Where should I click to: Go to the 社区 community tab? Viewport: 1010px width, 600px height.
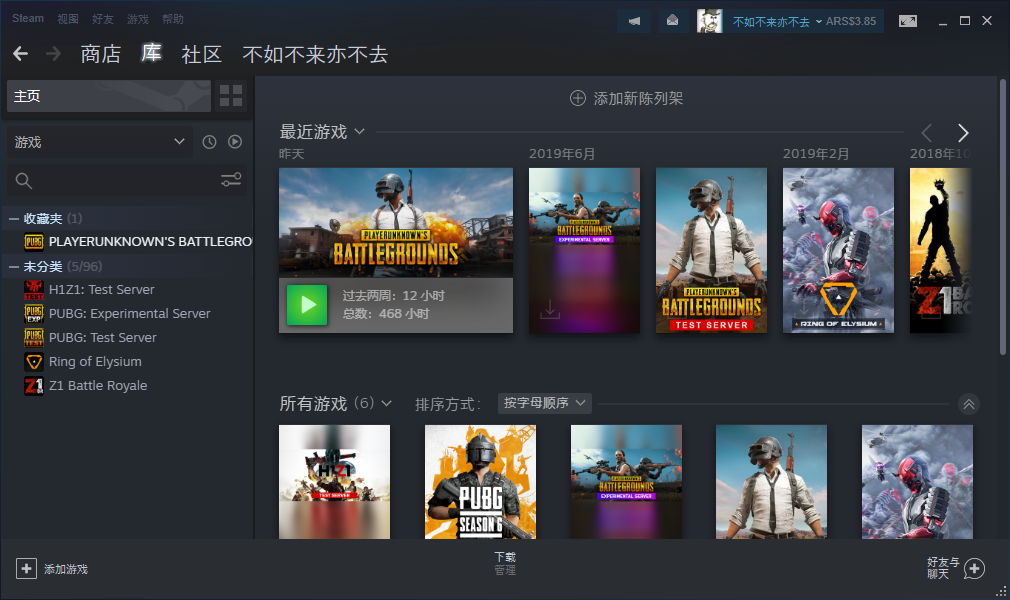[x=202, y=54]
